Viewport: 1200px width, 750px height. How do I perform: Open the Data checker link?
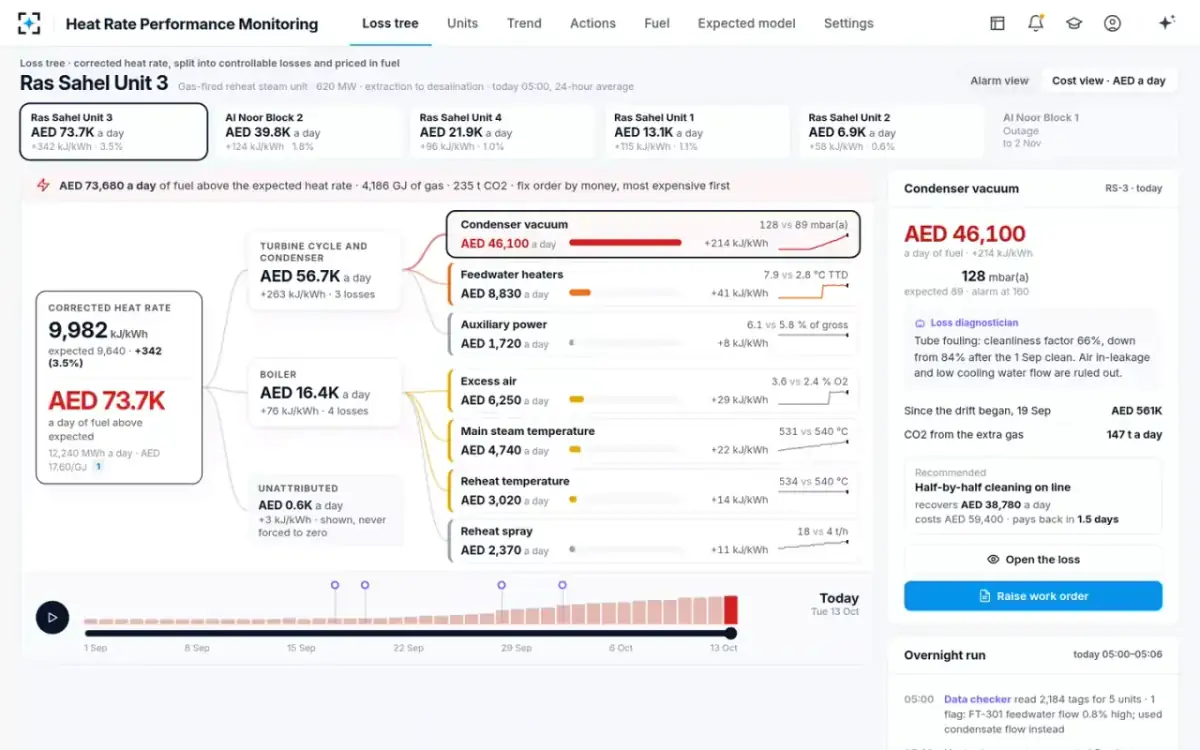coord(976,699)
